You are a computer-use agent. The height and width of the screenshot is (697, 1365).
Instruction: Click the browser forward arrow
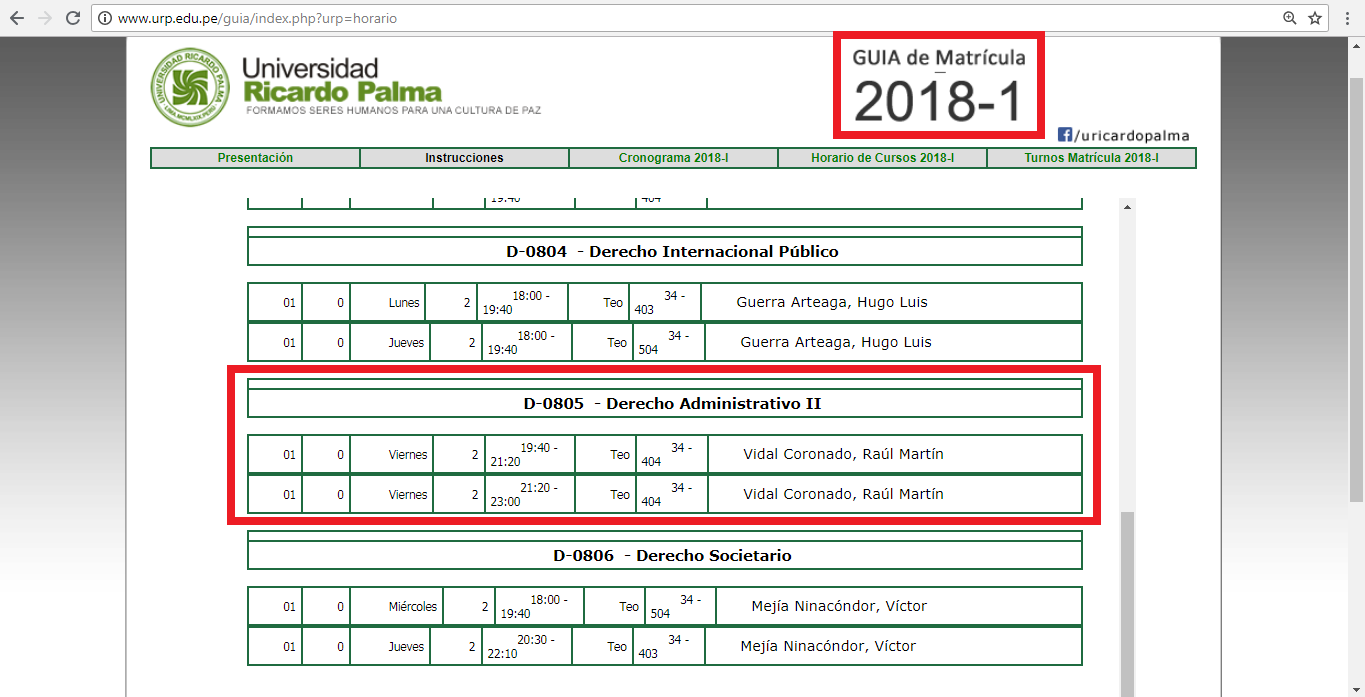pyautogui.click(x=44, y=18)
